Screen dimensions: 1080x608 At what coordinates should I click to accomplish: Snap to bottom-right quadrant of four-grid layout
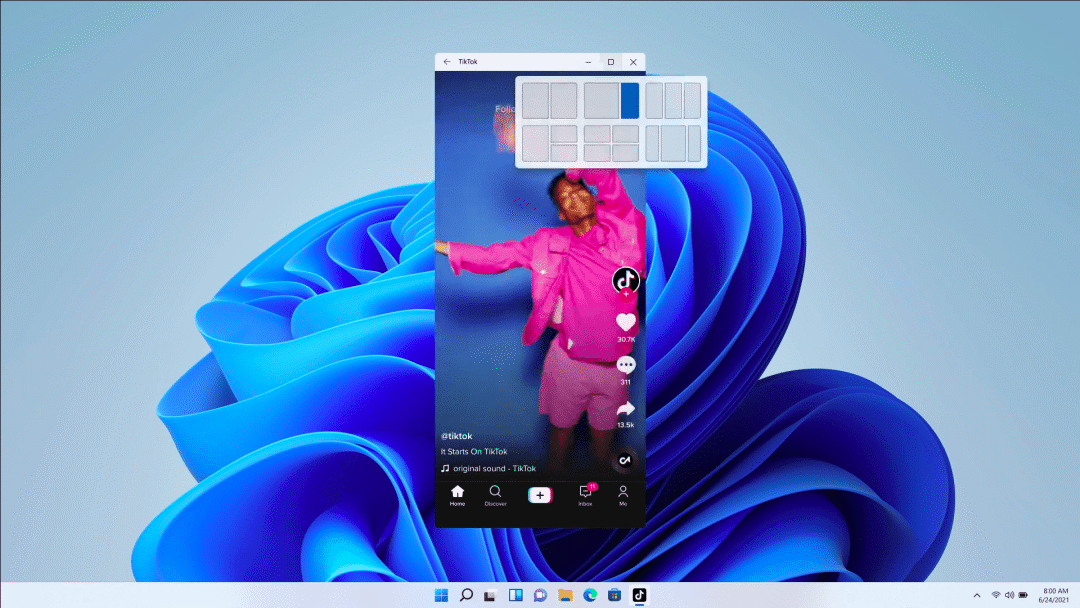pos(626,153)
